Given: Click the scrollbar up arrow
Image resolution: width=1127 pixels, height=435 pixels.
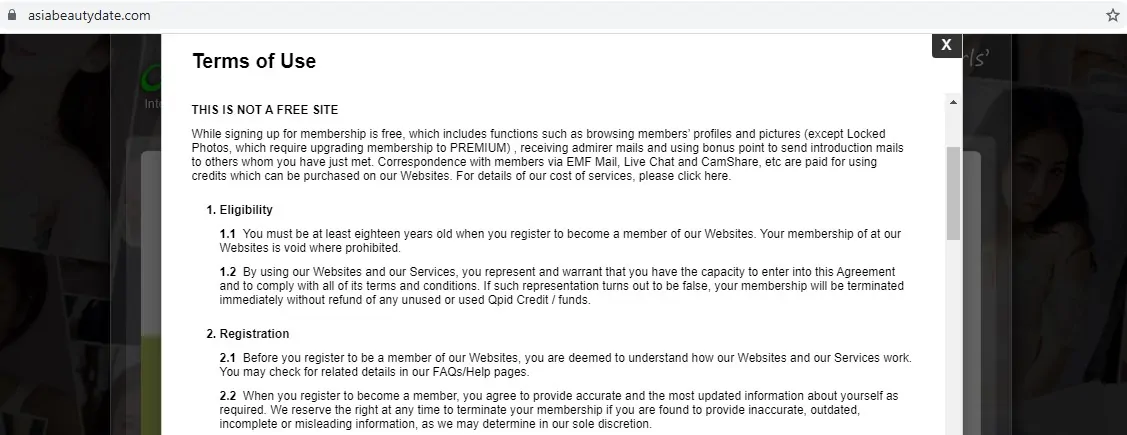Looking at the screenshot, I should (x=953, y=102).
